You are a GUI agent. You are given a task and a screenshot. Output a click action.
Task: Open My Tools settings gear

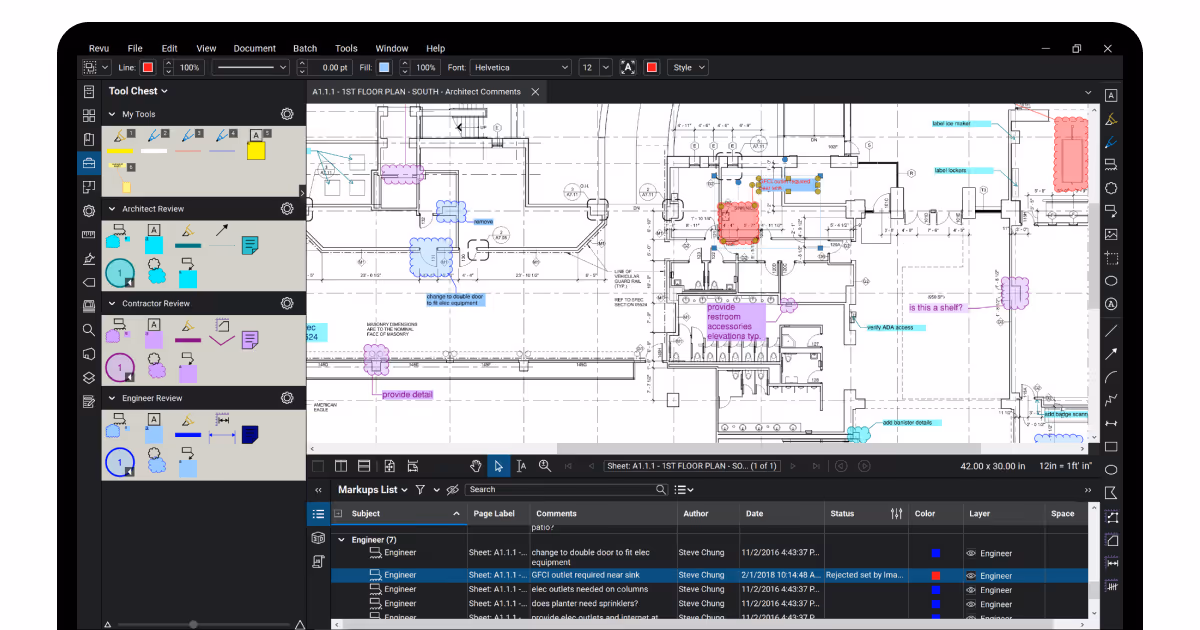[x=287, y=114]
